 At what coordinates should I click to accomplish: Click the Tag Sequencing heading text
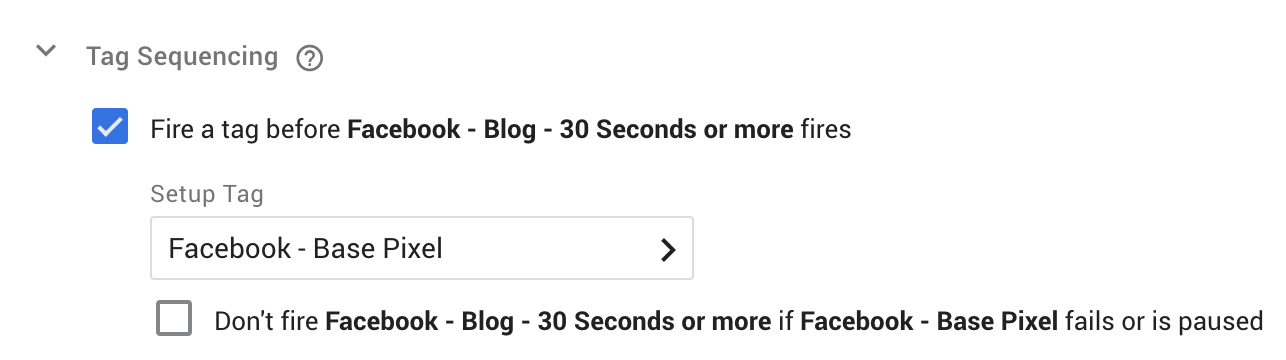pos(182,57)
